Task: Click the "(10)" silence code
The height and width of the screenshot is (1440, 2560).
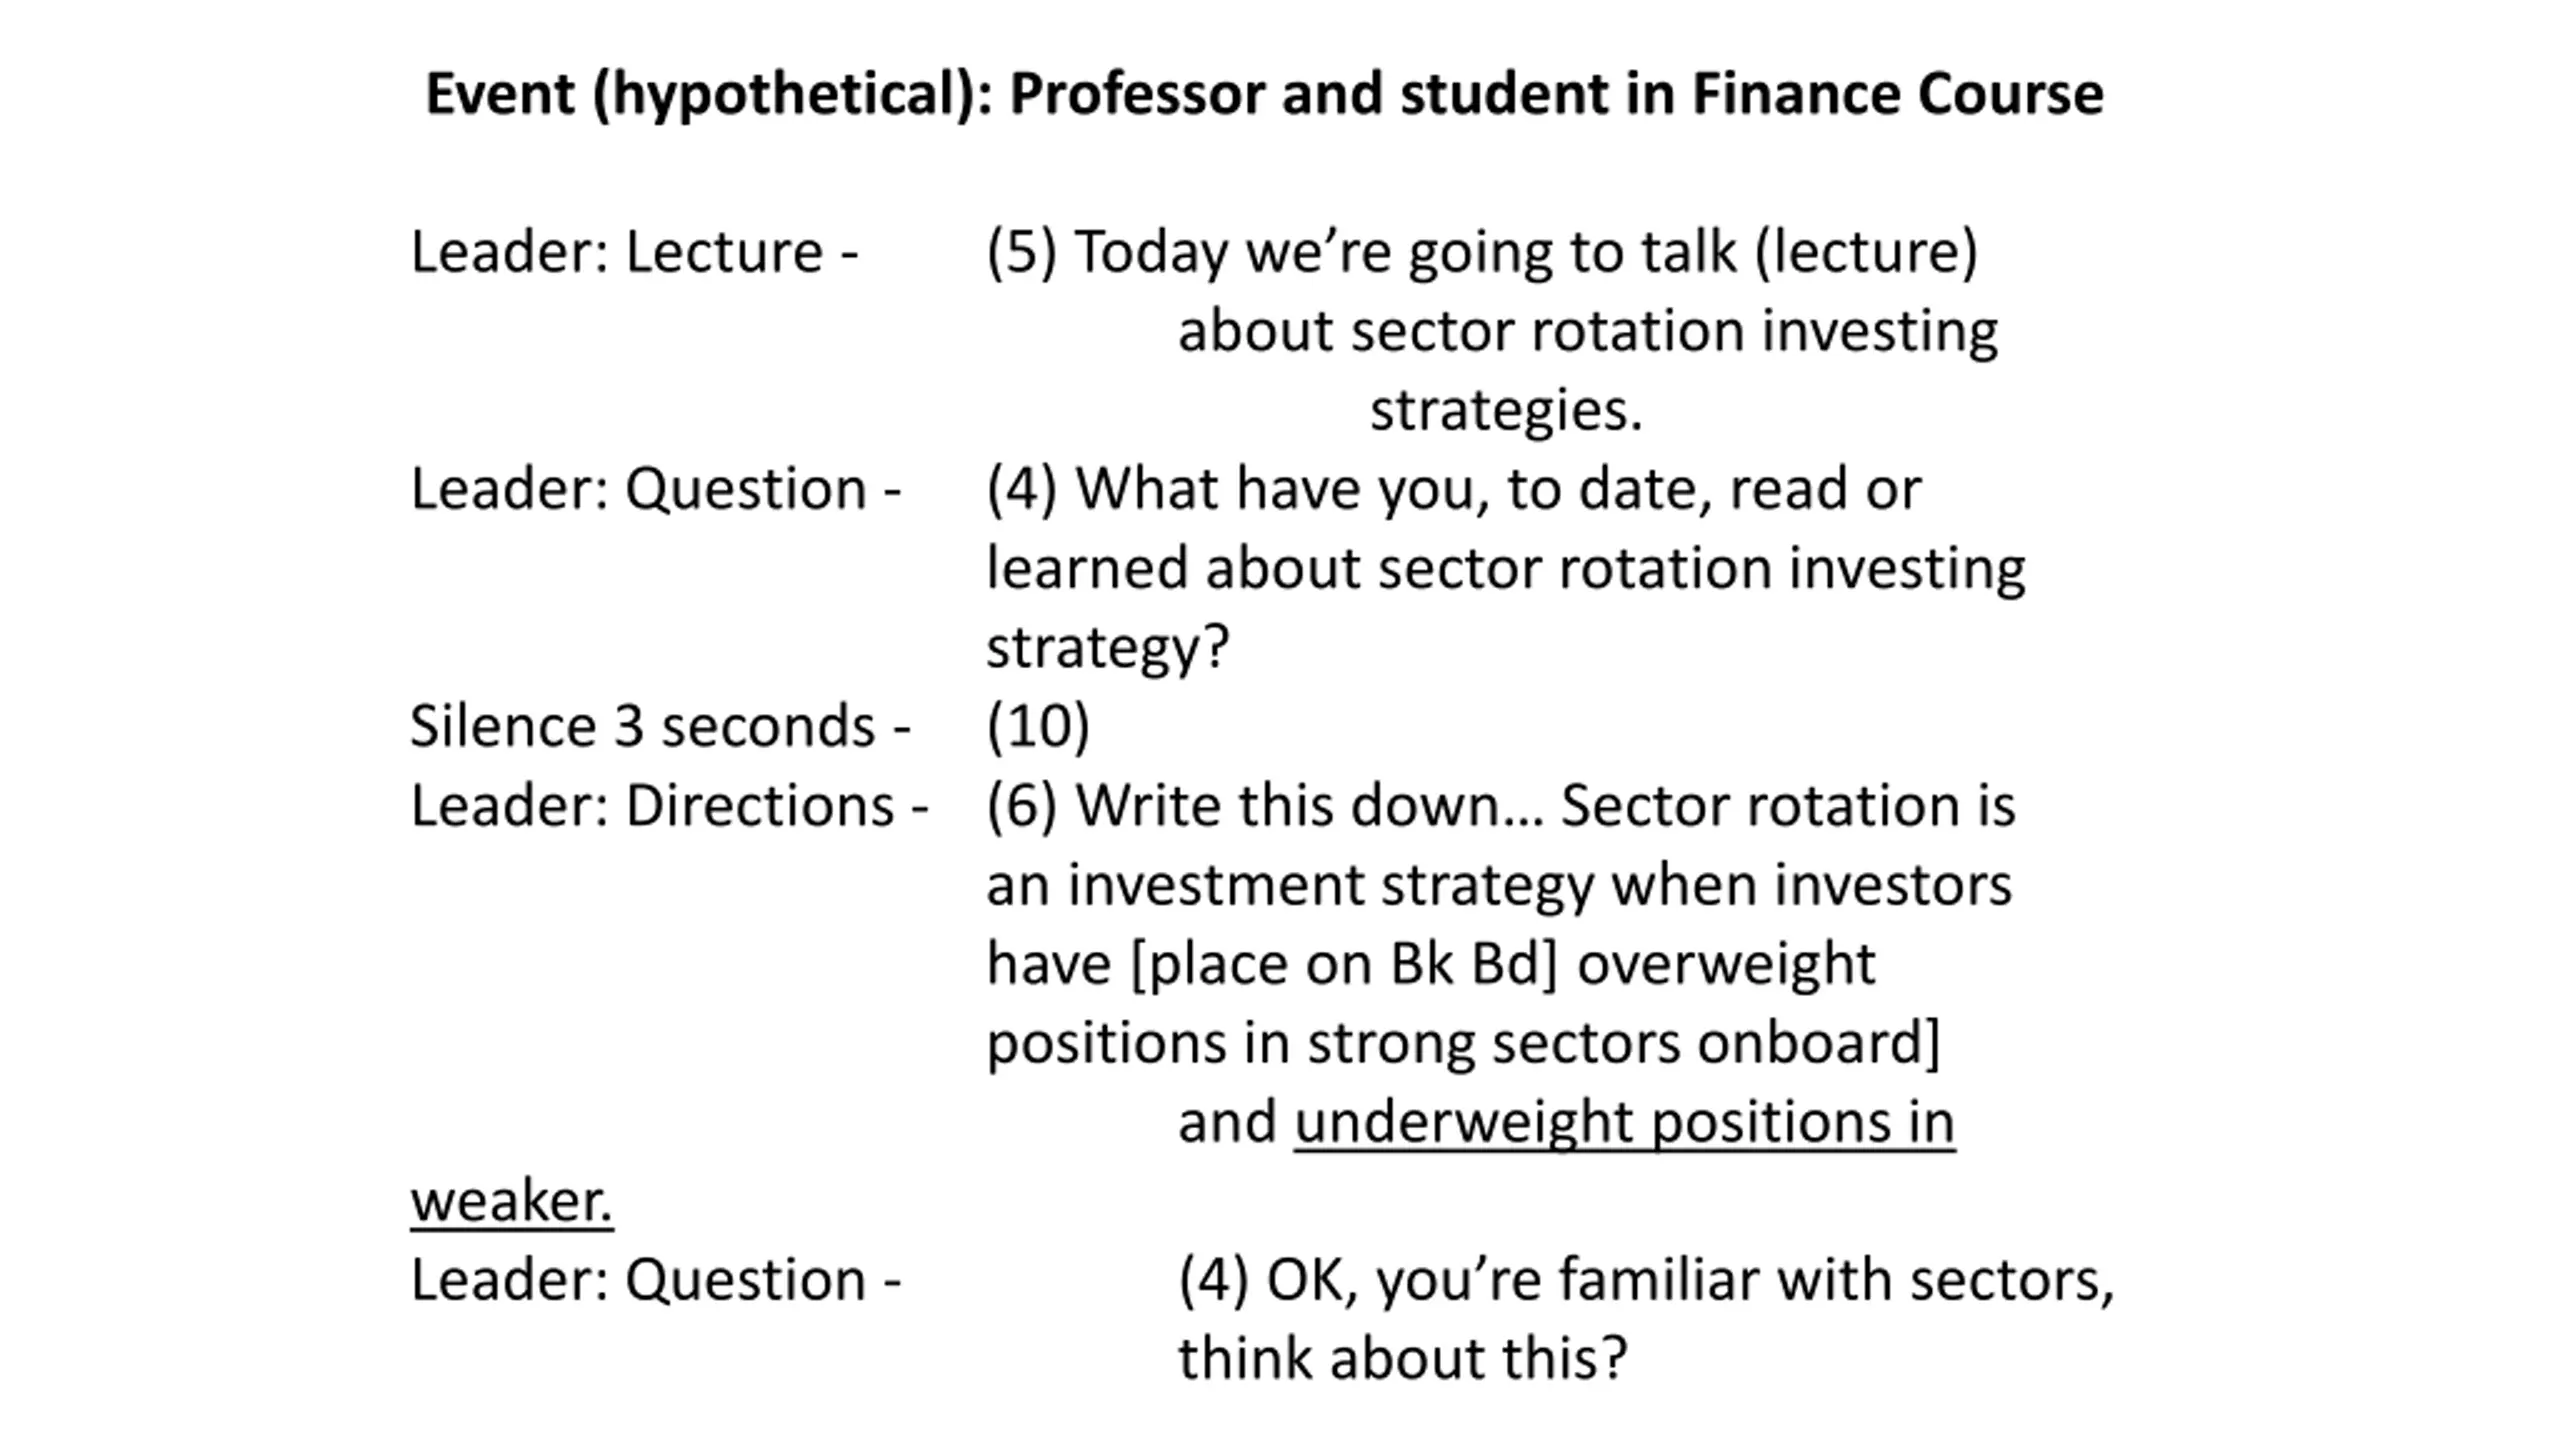Action: point(1038,727)
